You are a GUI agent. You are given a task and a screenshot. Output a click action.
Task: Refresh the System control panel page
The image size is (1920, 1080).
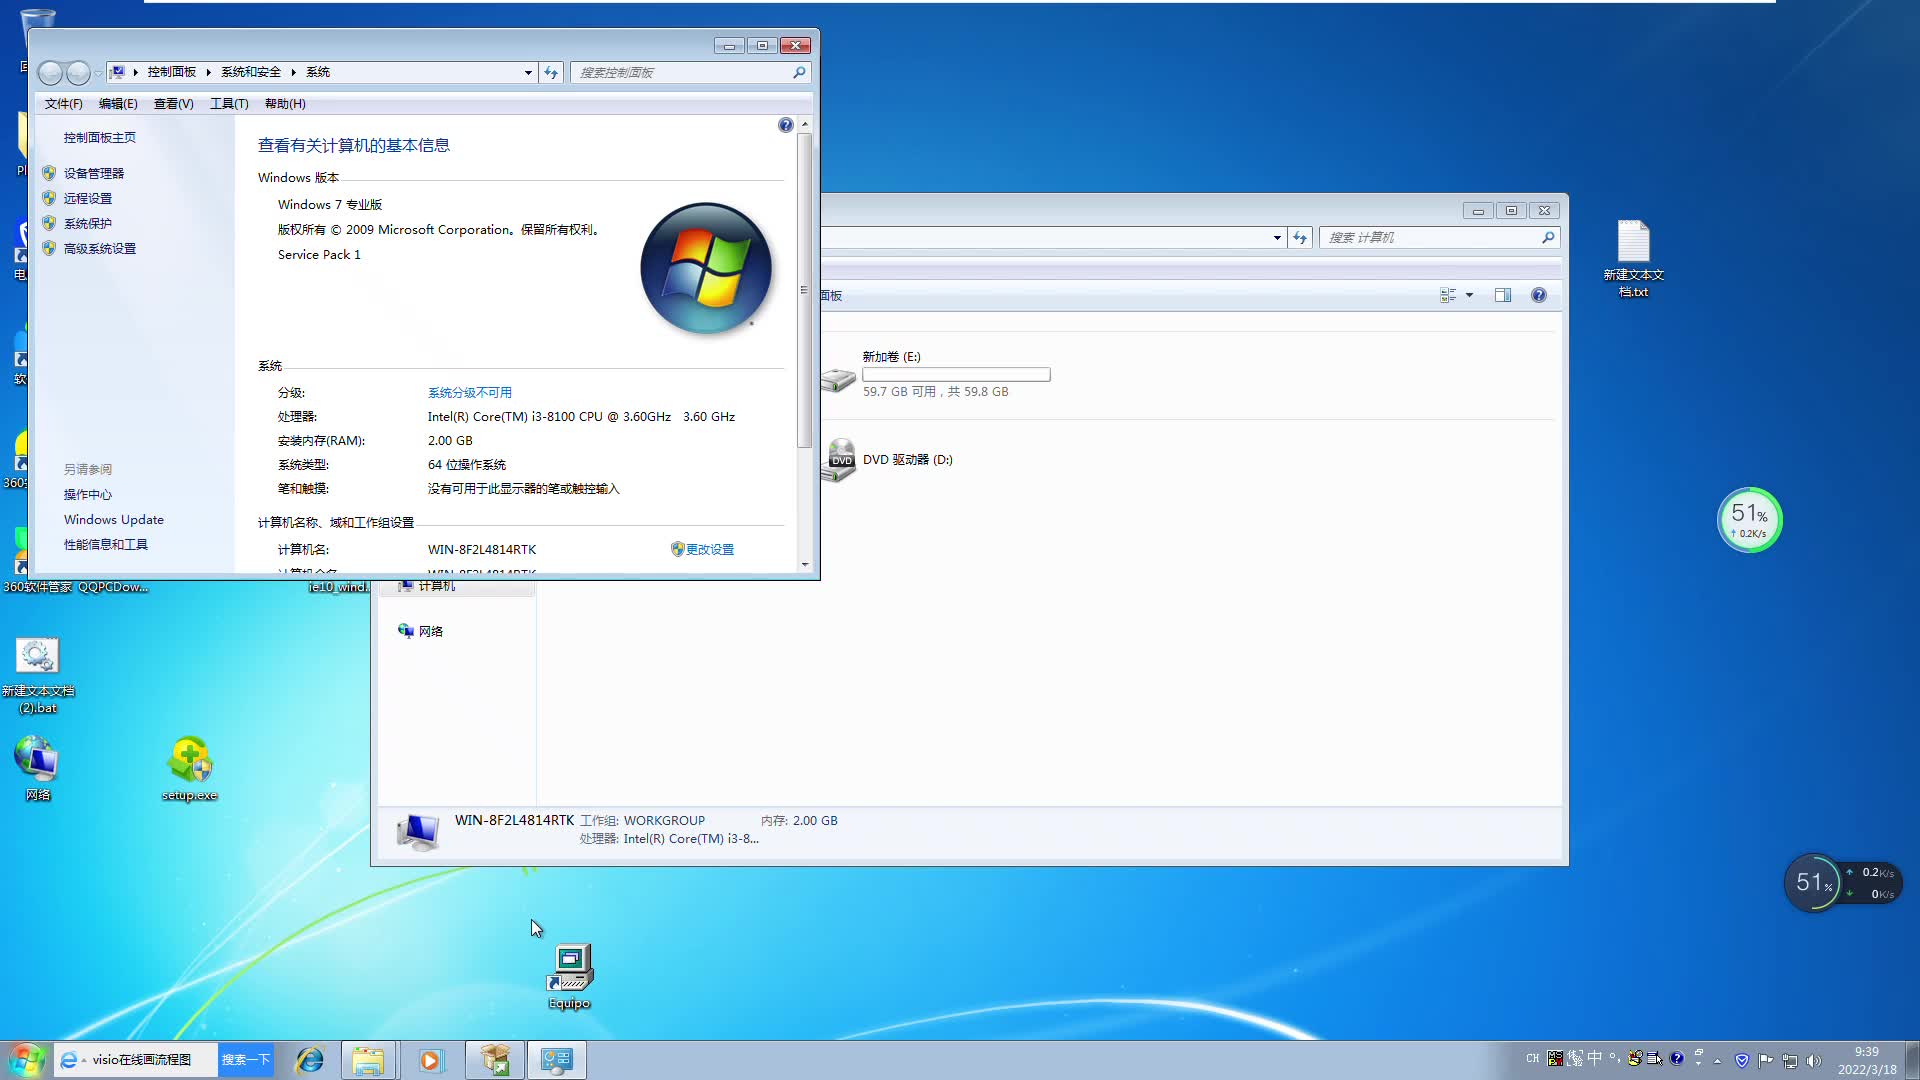(551, 72)
